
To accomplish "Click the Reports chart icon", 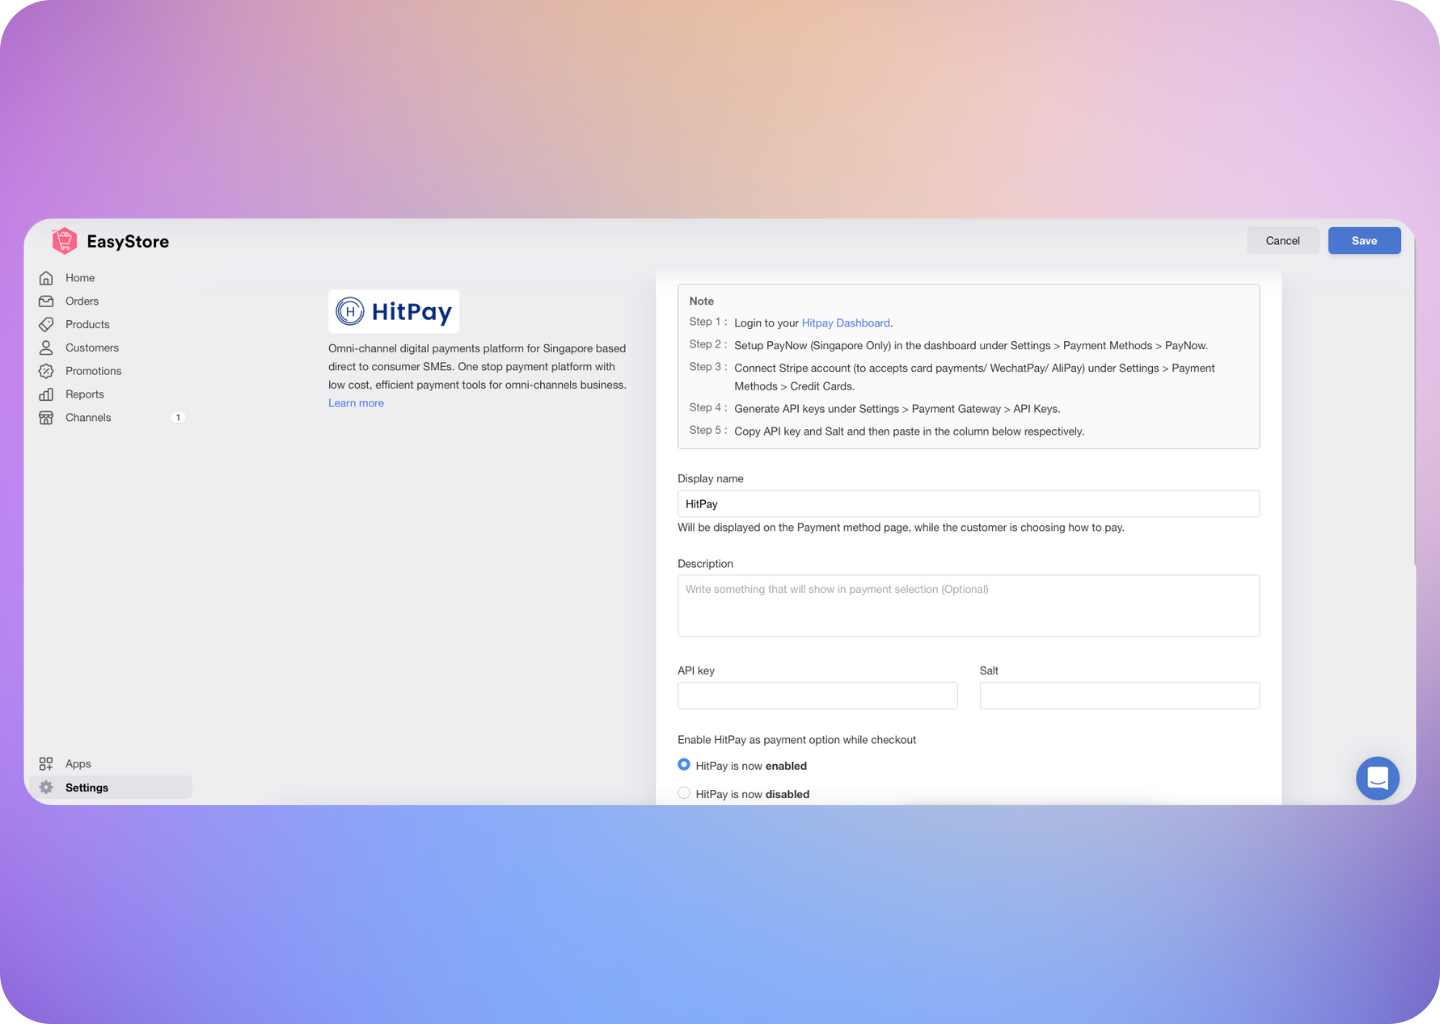I will [46, 394].
